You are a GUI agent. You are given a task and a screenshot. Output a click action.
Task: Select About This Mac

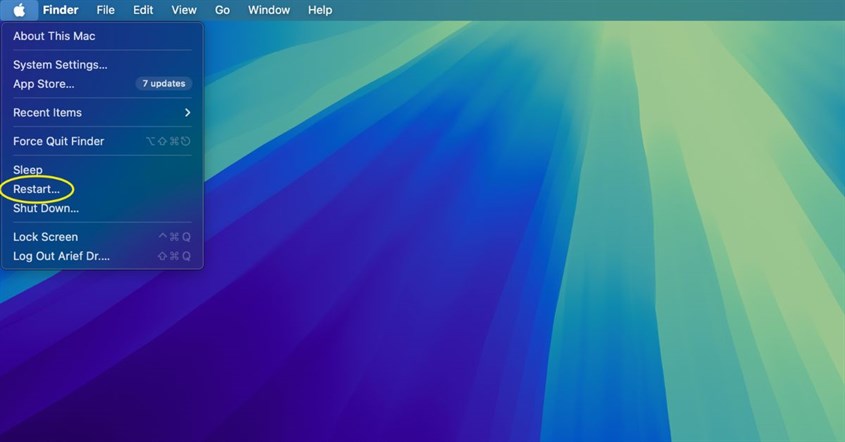pyautogui.click(x=54, y=36)
